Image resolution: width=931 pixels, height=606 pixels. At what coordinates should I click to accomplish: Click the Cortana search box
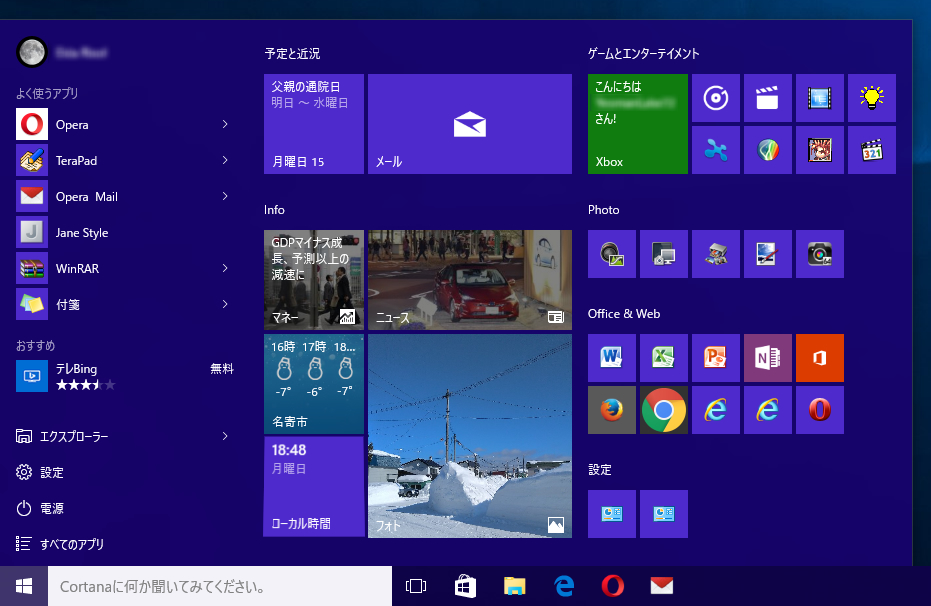tap(220, 586)
